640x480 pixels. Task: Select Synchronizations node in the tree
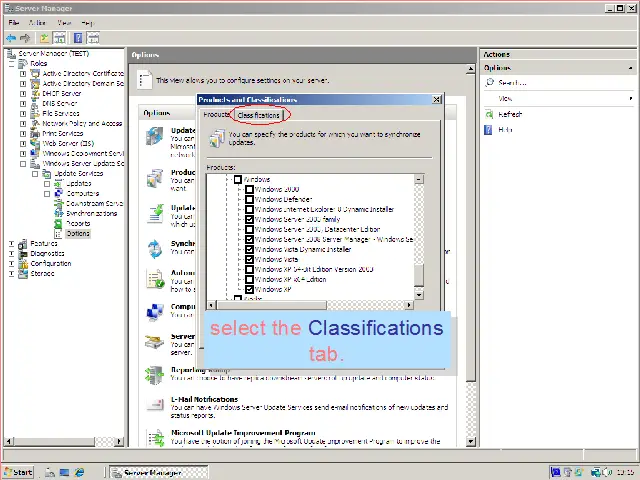(x=91, y=213)
